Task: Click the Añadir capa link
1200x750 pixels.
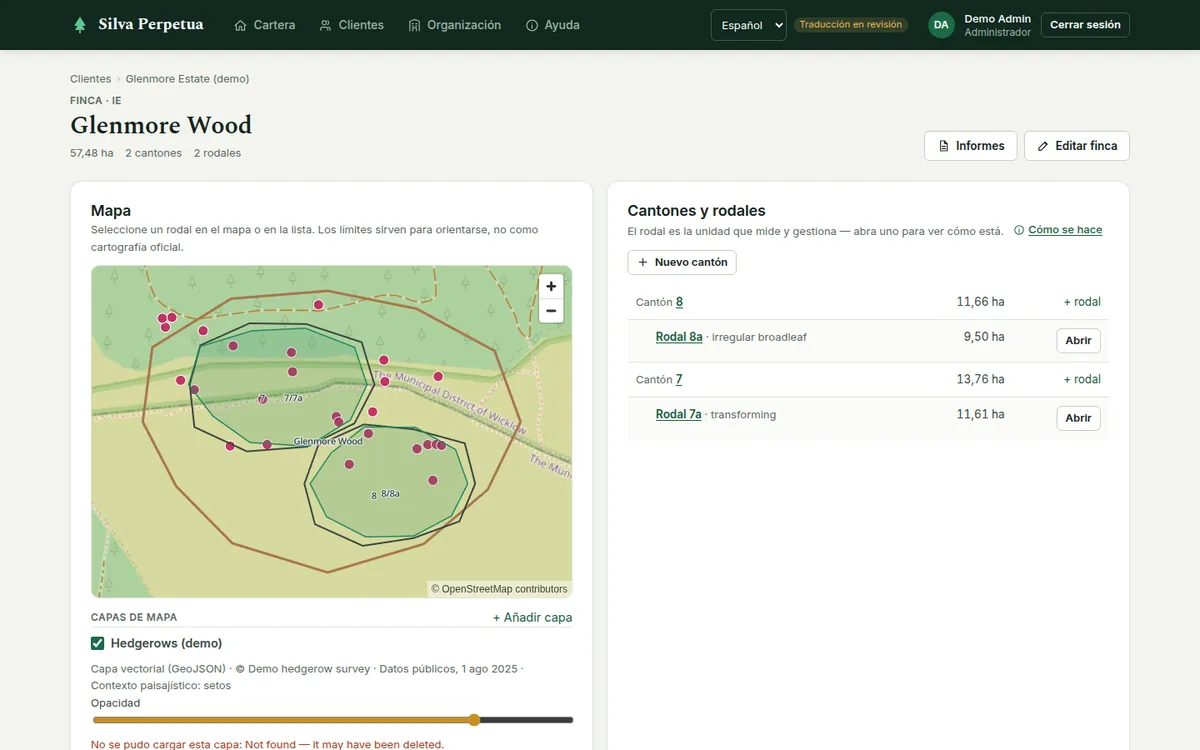Action: 533,618
